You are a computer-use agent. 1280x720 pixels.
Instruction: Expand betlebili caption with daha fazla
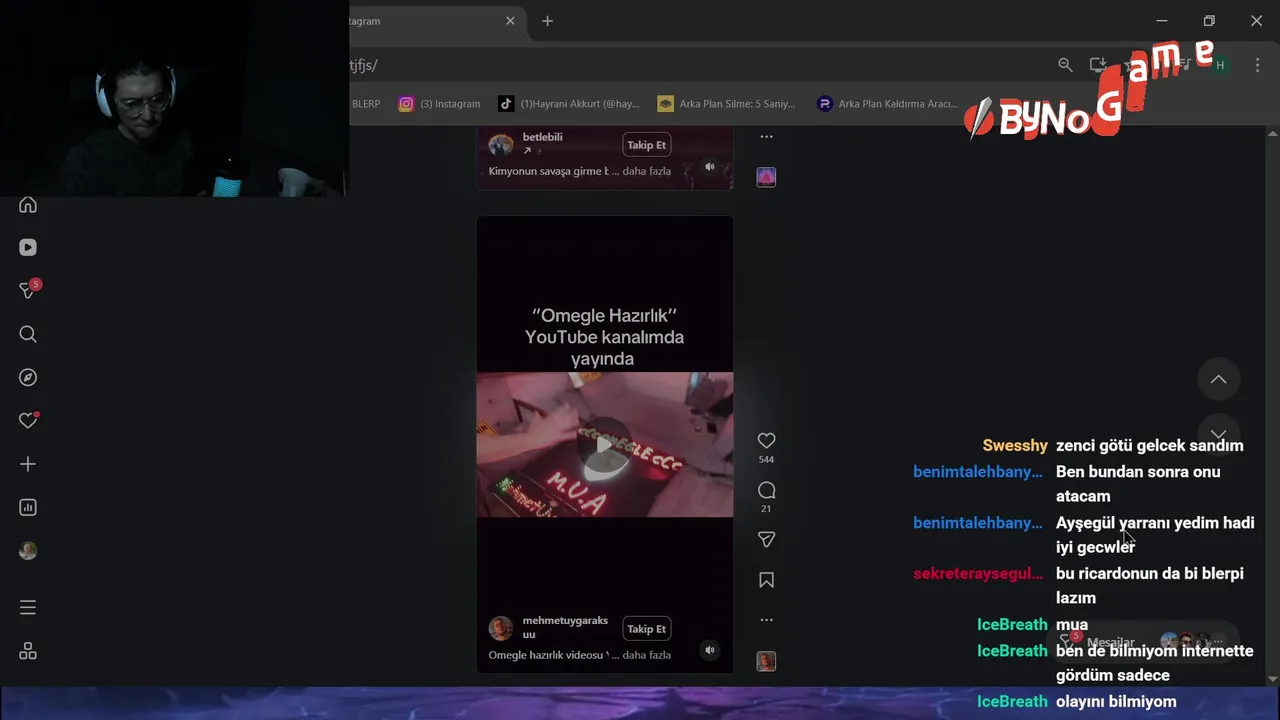(x=646, y=171)
